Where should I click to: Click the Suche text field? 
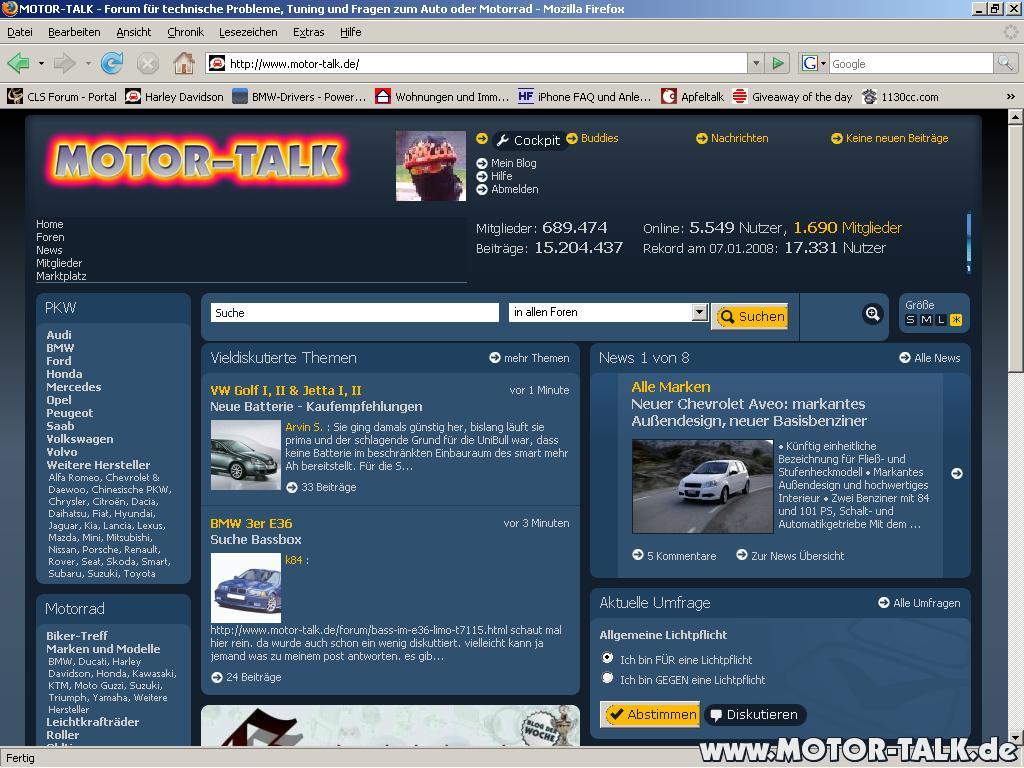(355, 313)
